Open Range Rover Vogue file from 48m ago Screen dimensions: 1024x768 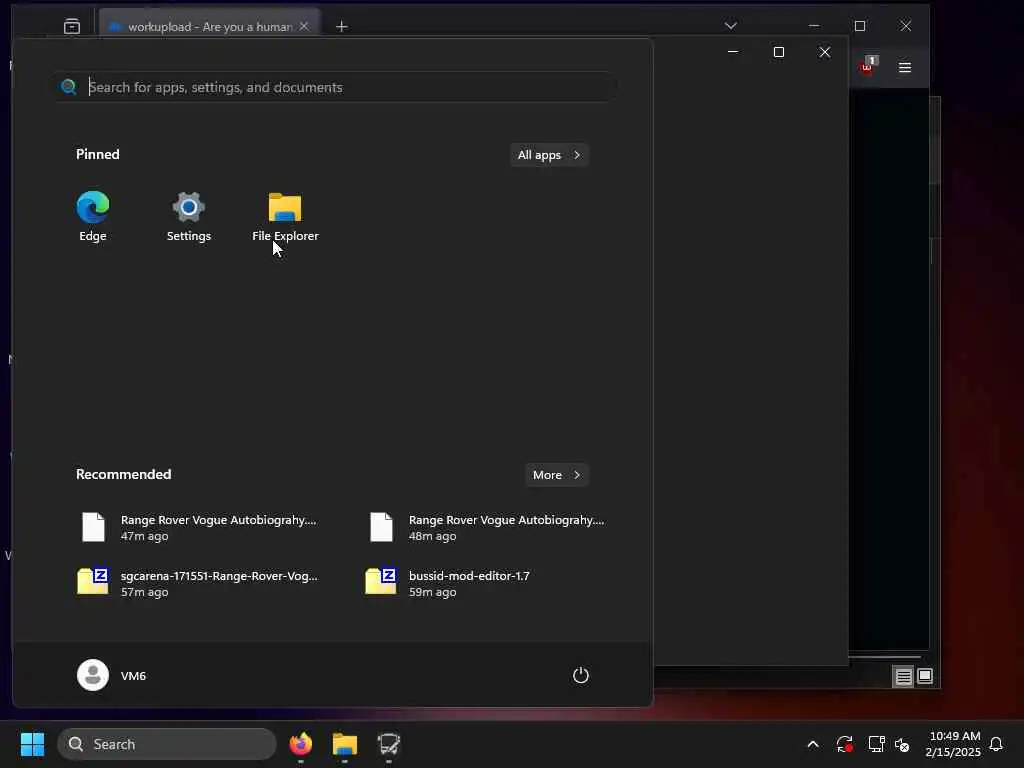tap(487, 527)
